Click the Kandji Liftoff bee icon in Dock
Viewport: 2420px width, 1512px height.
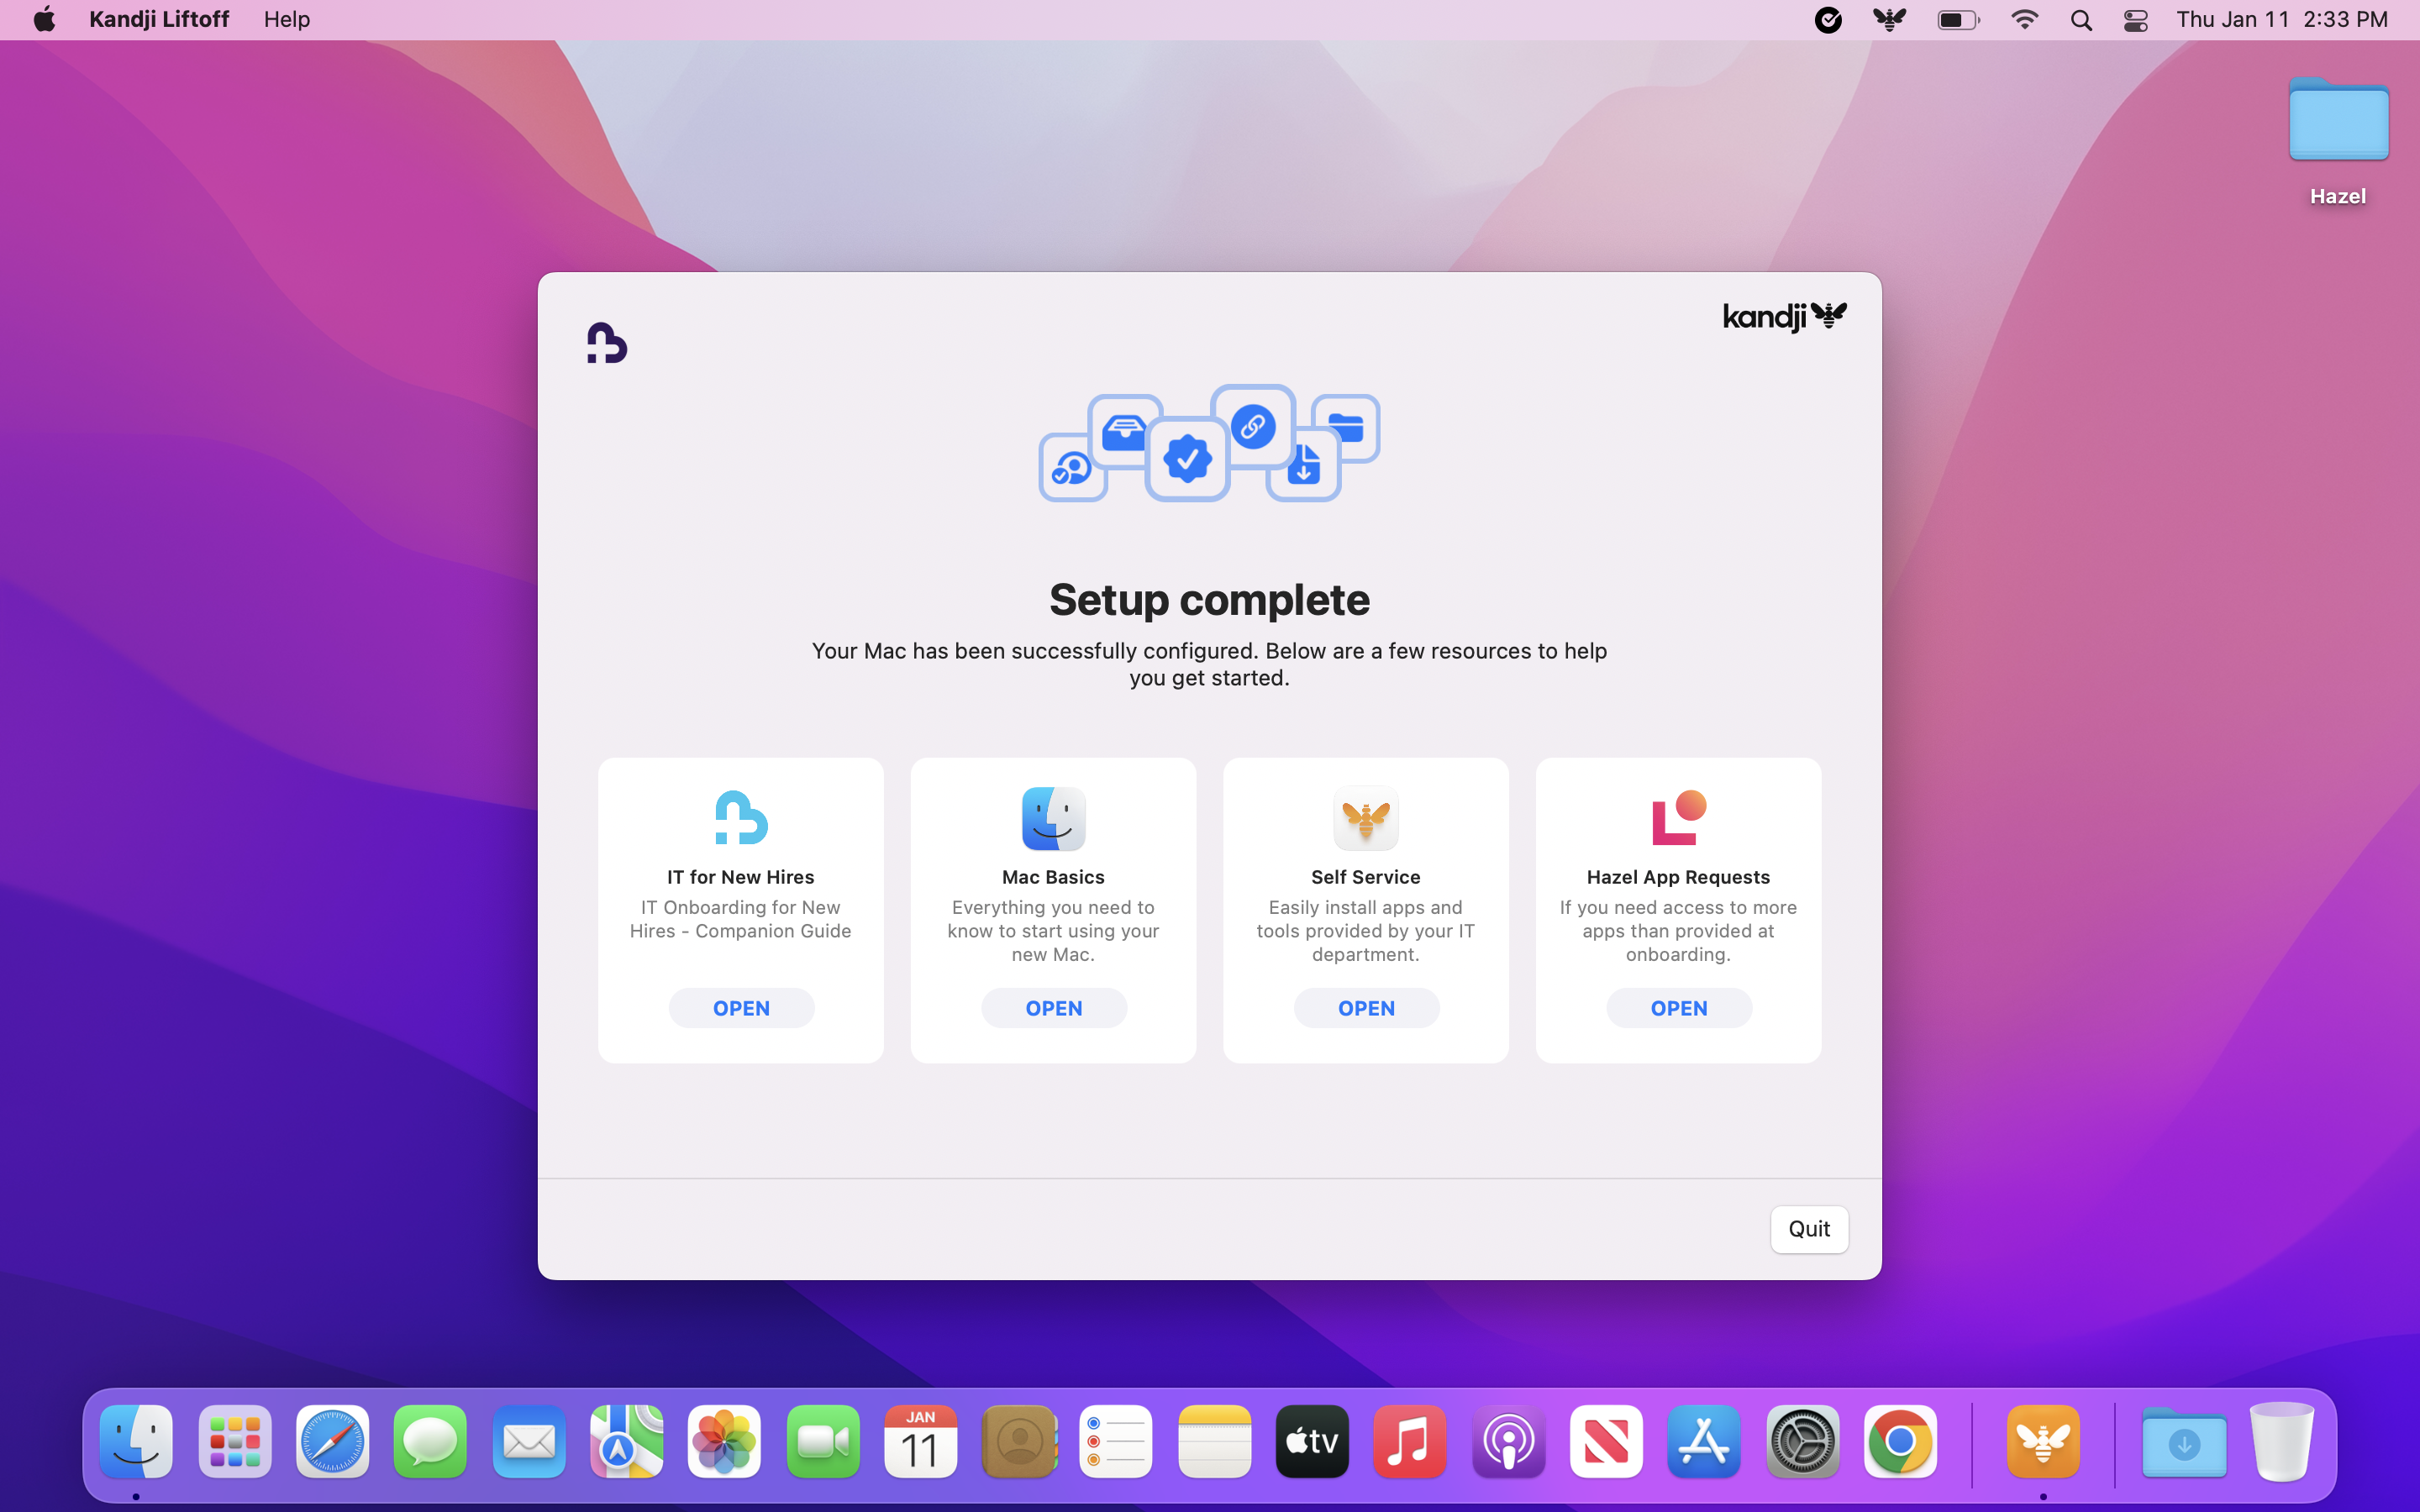click(2043, 1442)
